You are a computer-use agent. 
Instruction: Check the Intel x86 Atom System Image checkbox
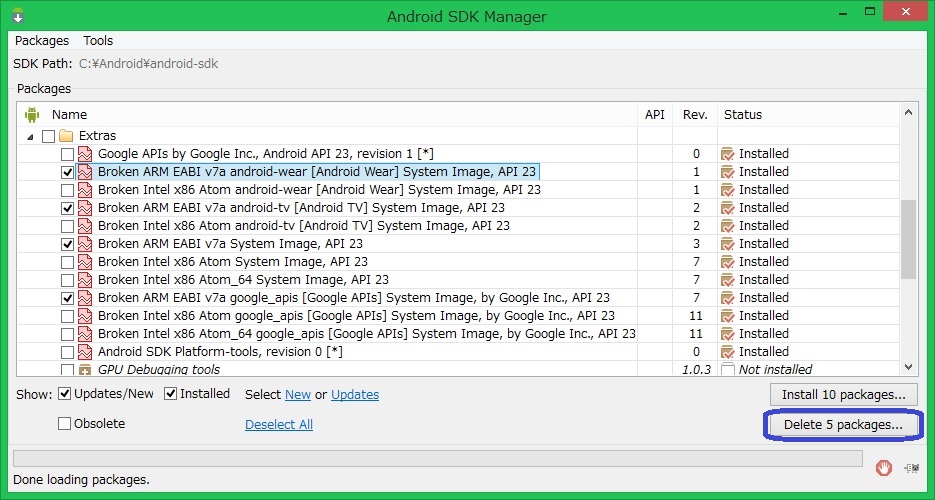tap(67, 262)
